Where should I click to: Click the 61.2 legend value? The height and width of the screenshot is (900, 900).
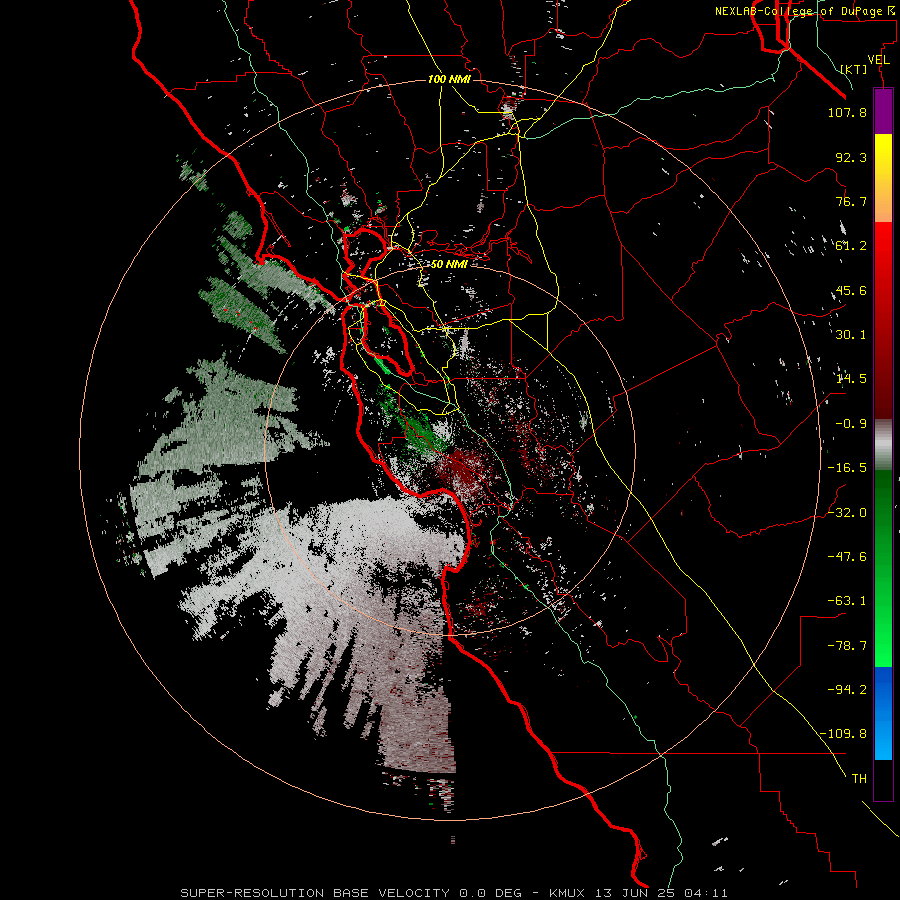851,246
